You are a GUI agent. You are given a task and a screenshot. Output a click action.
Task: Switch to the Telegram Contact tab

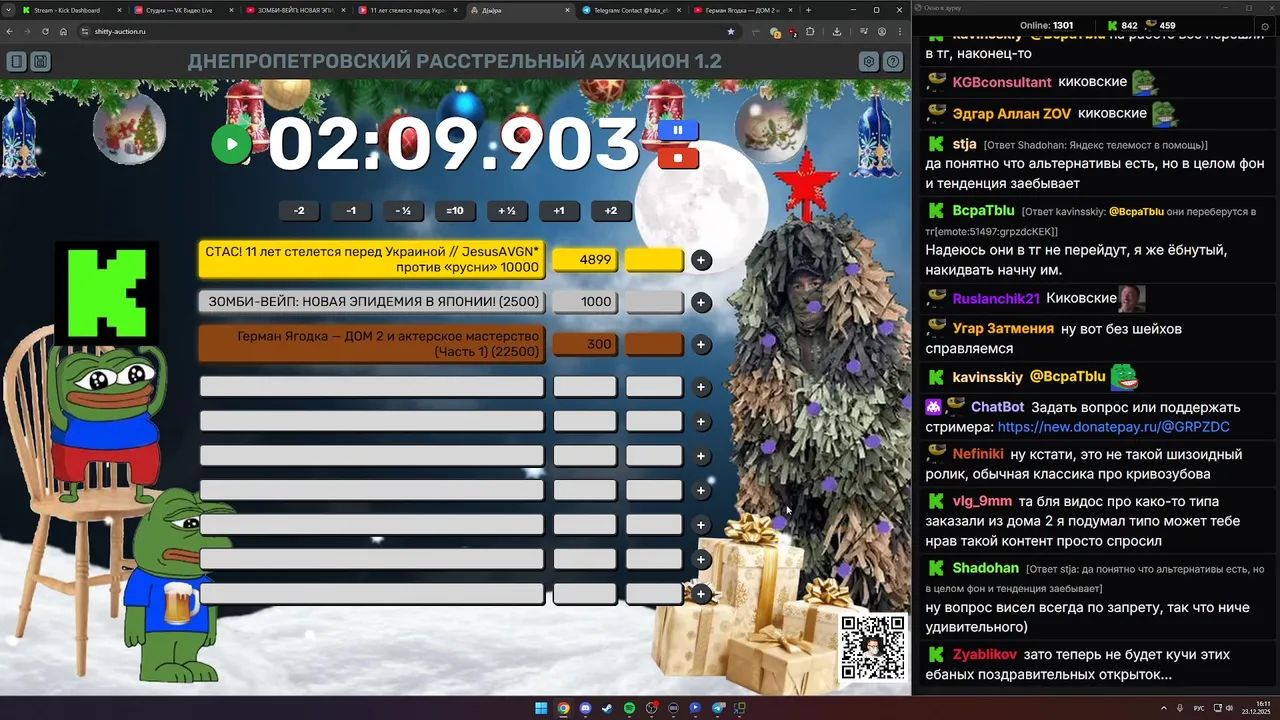pos(630,10)
